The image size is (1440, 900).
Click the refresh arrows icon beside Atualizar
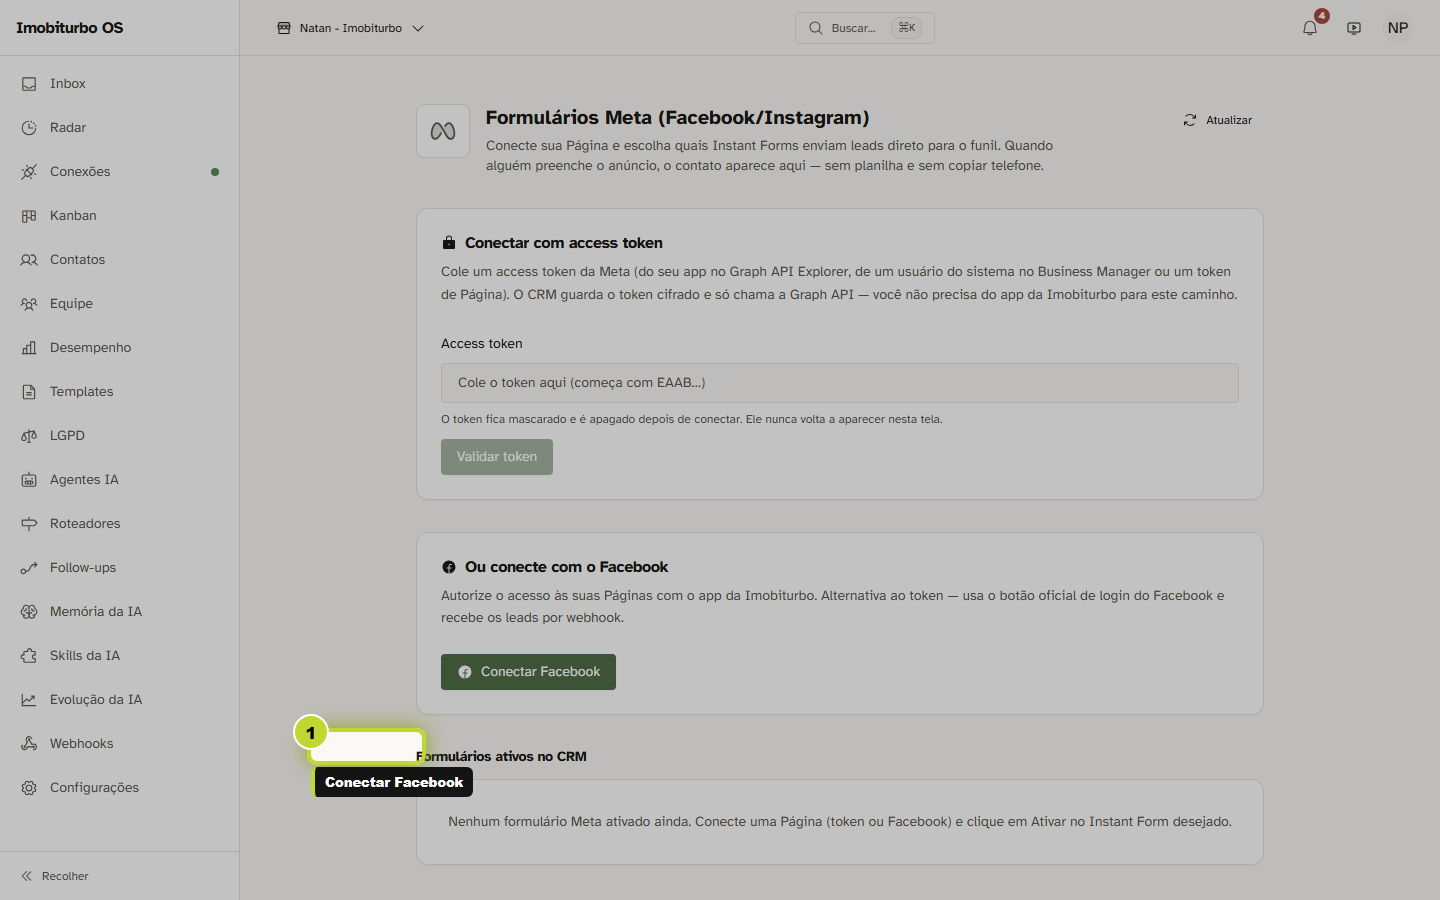click(x=1190, y=120)
